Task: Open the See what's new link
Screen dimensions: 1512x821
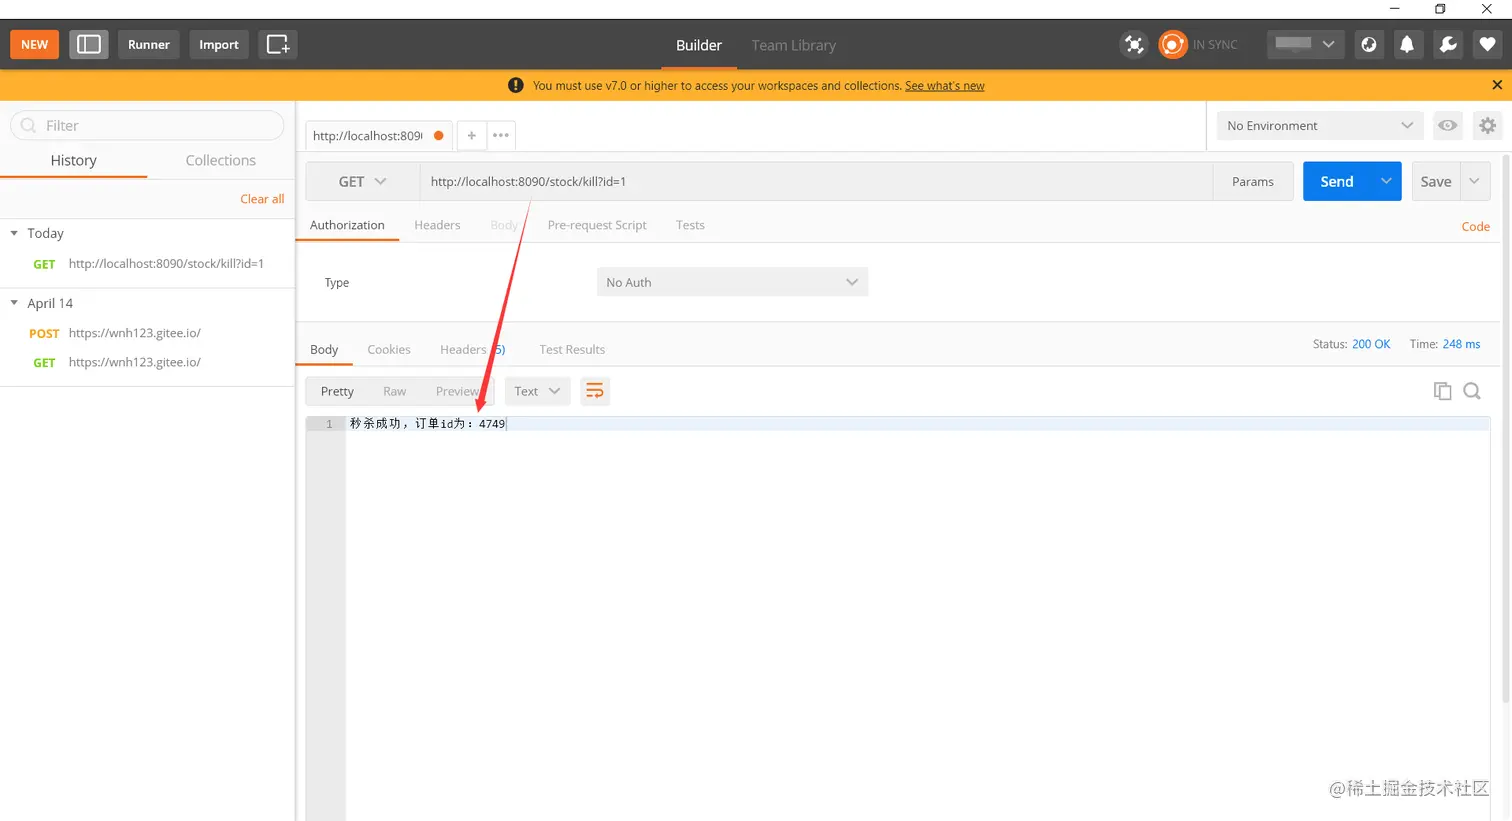Action: (x=945, y=86)
